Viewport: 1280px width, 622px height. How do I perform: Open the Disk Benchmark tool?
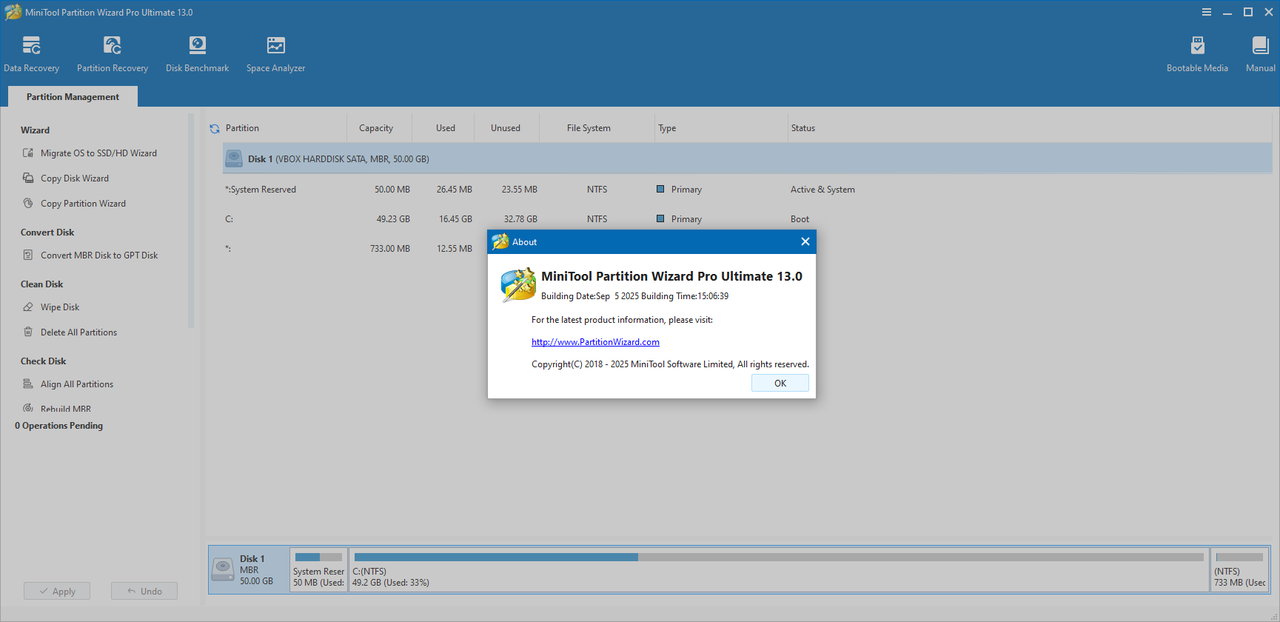coord(197,54)
